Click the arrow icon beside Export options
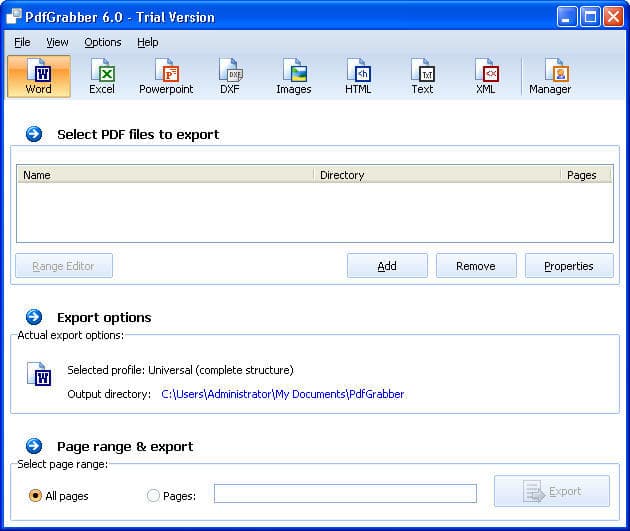 (x=34, y=317)
